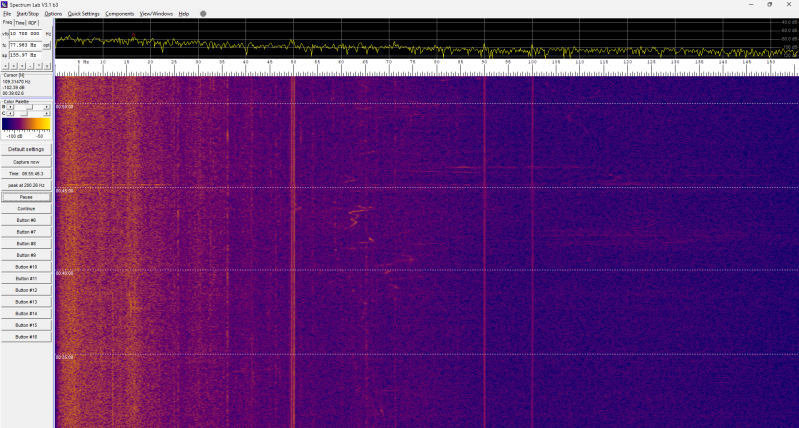Click the contrast C slider thumb
799x428 pixels.
[24, 113]
